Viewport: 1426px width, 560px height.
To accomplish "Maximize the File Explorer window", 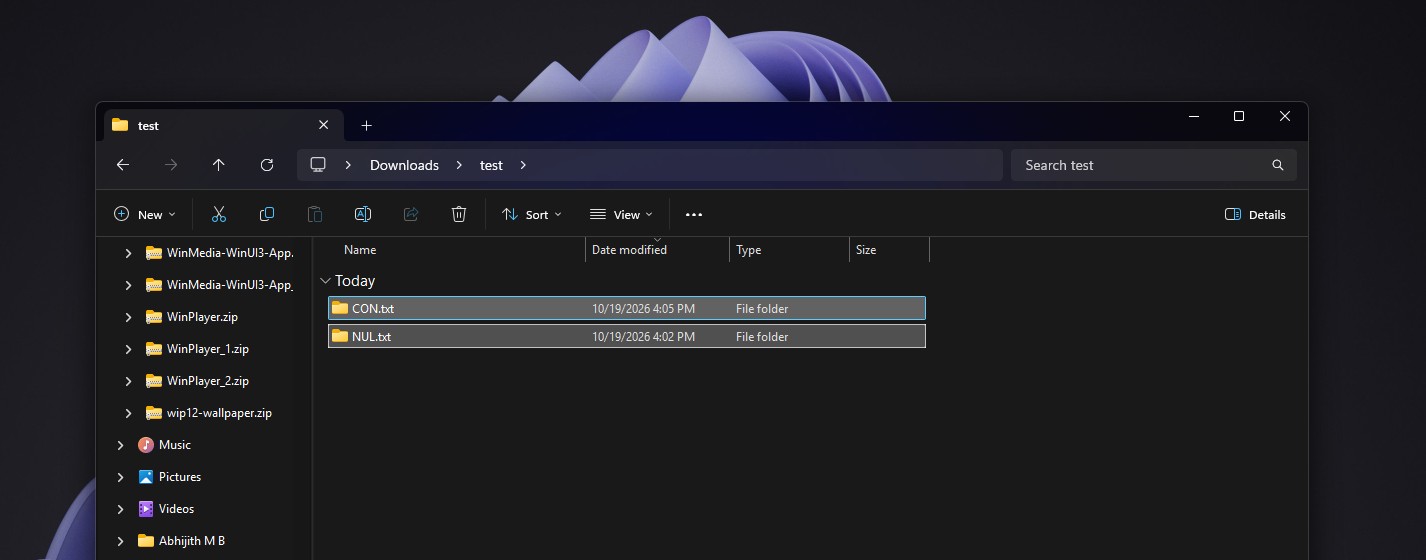I will (x=1239, y=117).
